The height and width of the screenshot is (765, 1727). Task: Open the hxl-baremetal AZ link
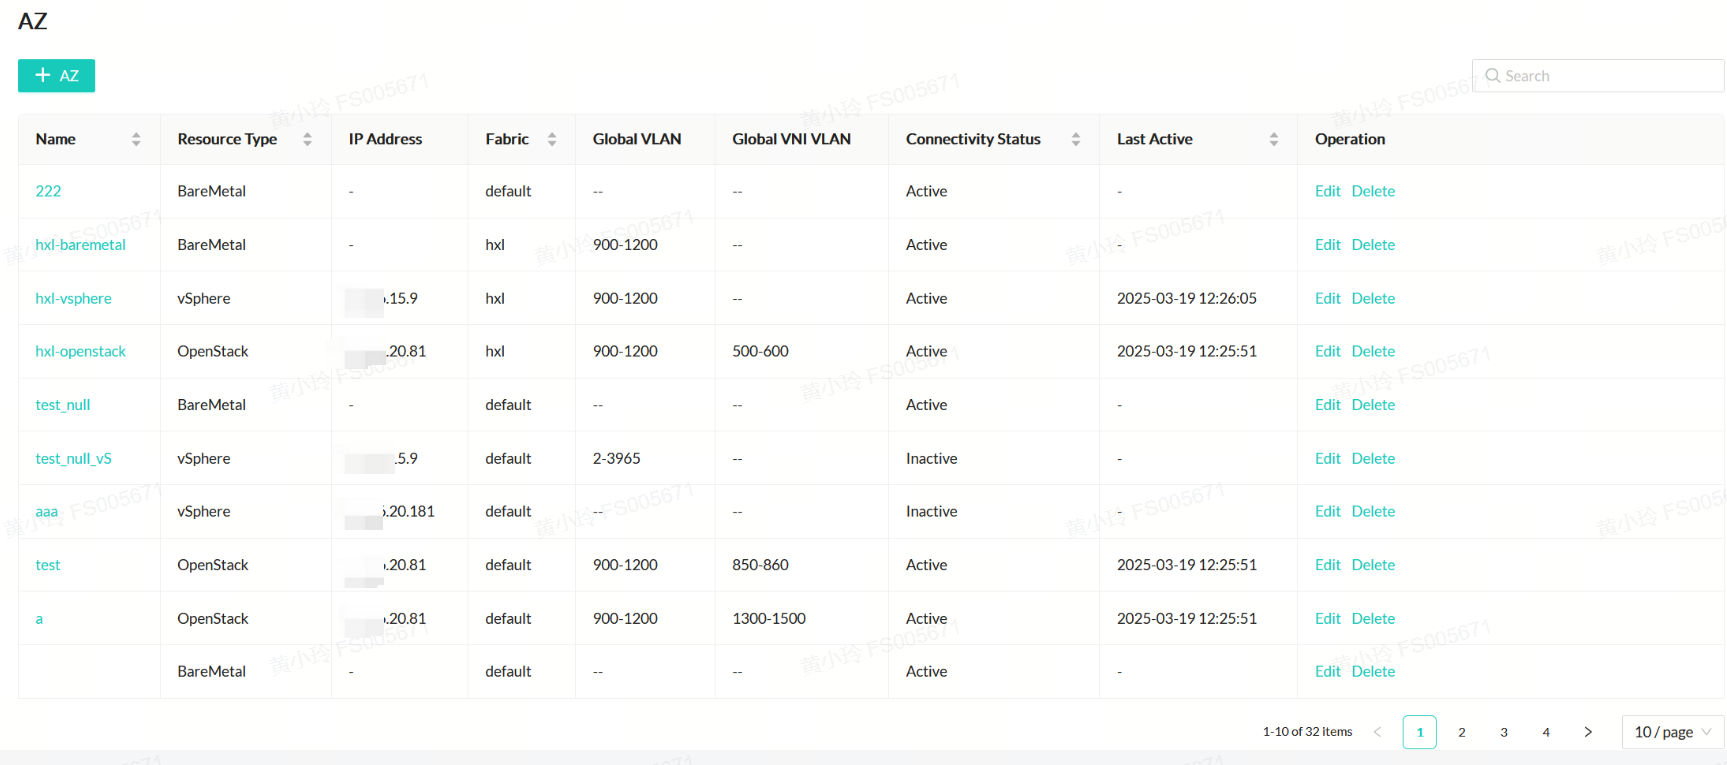(81, 245)
